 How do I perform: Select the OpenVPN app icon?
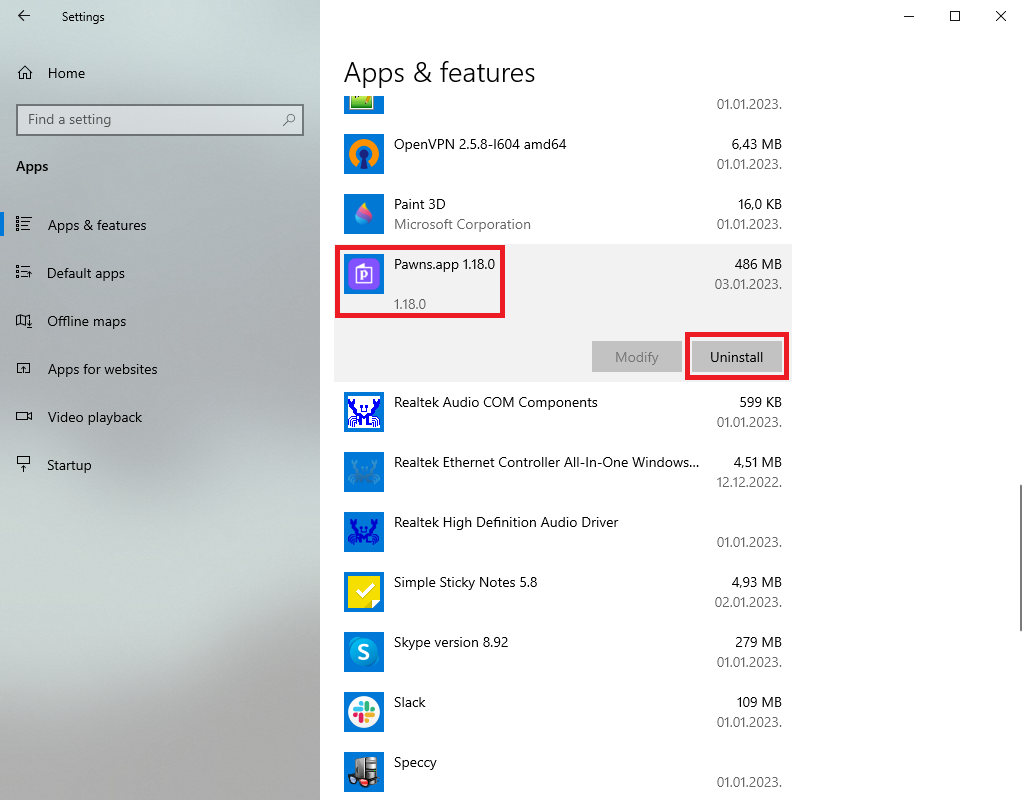pyautogui.click(x=364, y=154)
